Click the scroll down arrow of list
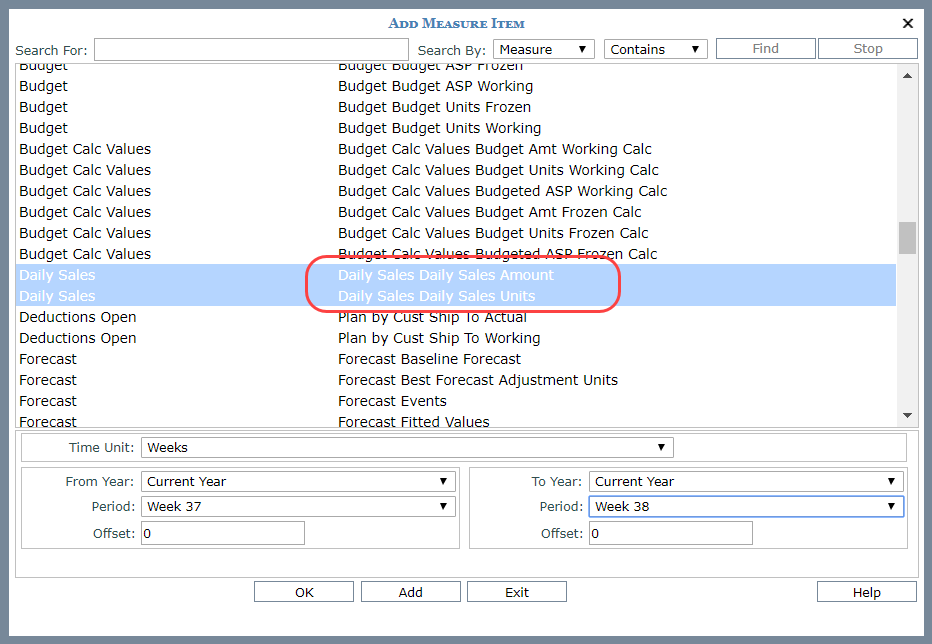 click(907, 415)
